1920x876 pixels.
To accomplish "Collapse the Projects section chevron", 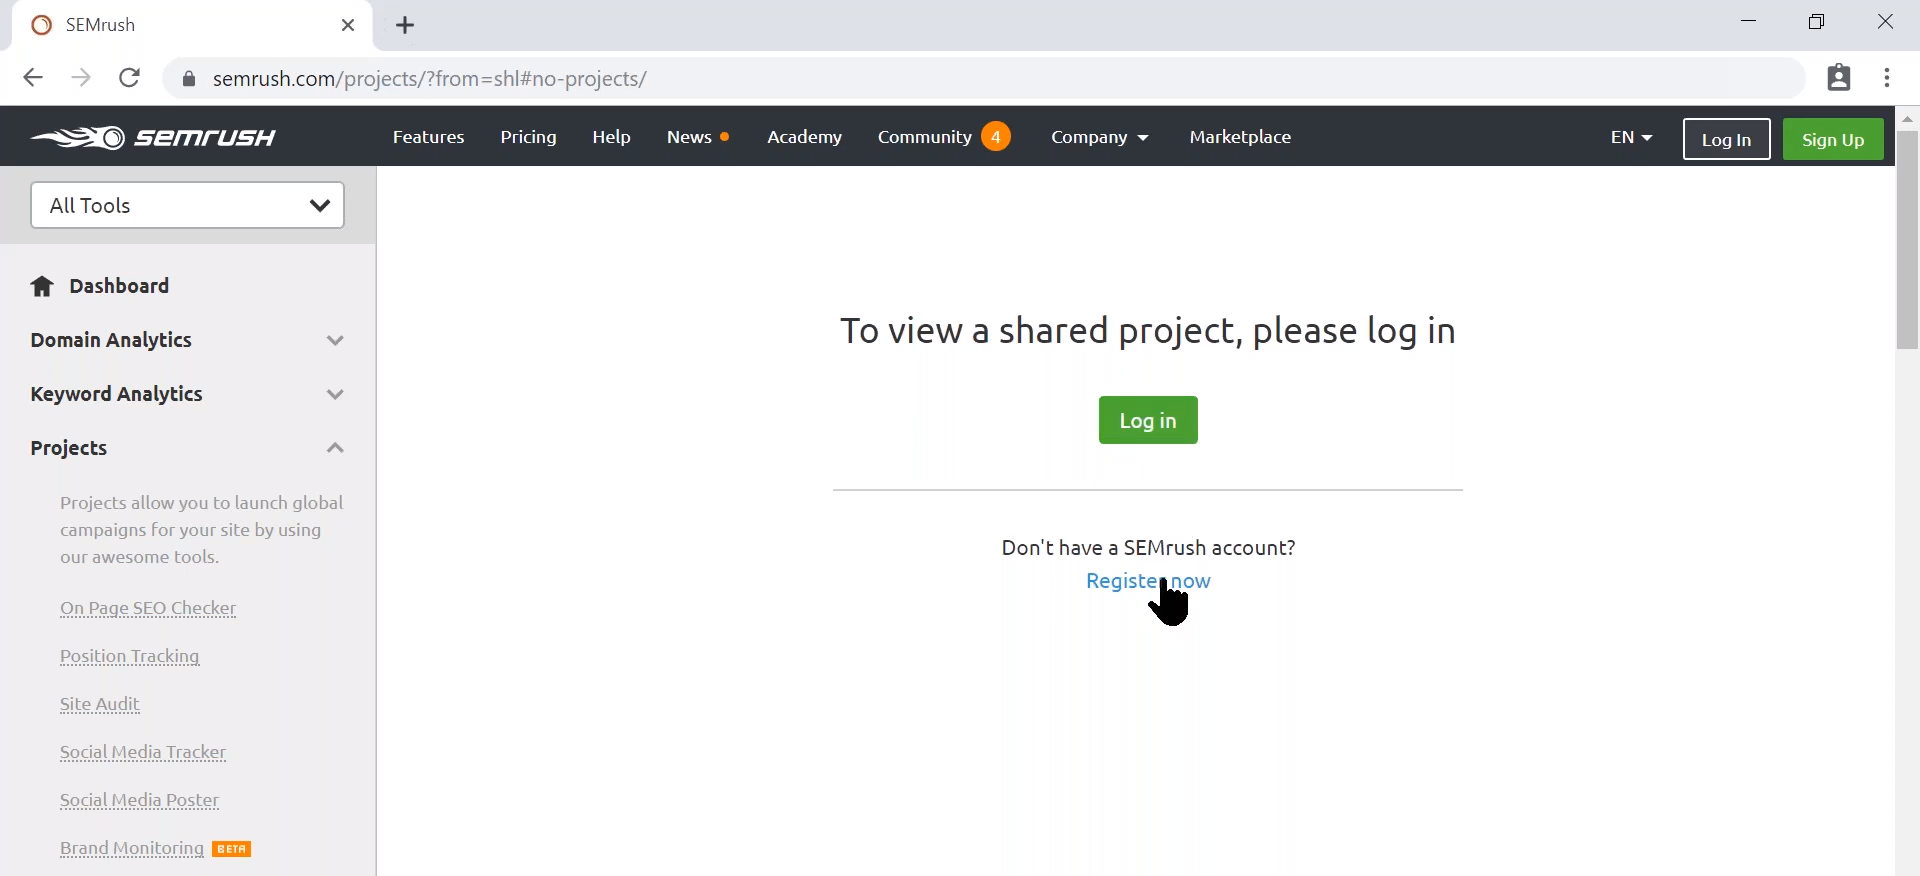I will (335, 448).
